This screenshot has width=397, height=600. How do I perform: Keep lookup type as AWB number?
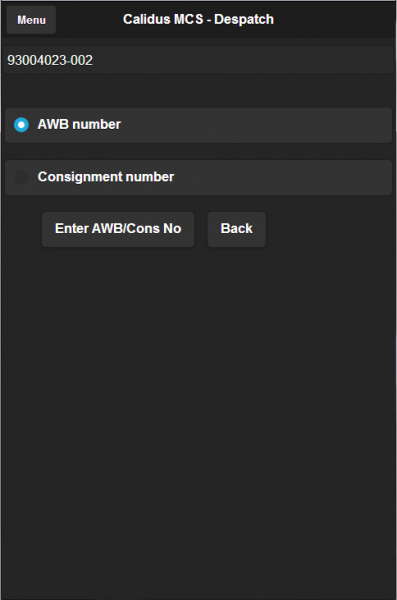click(x=198, y=125)
